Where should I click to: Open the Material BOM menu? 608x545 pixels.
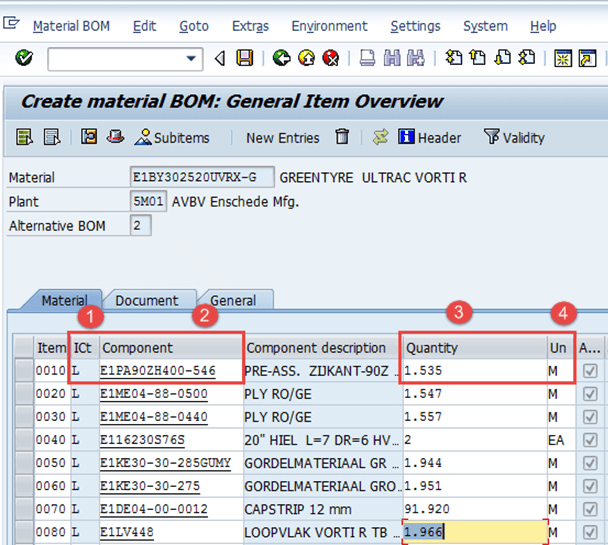(x=71, y=26)
